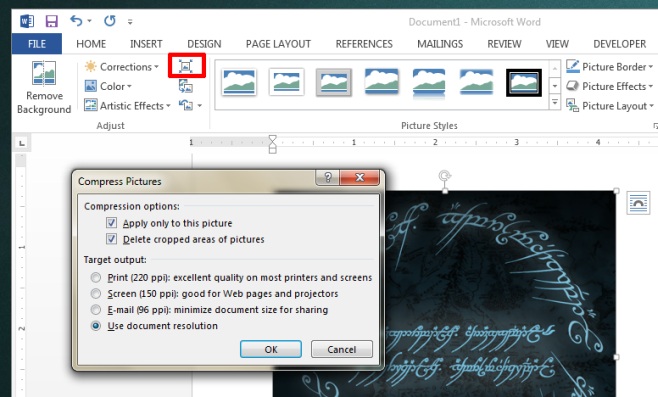Click the Help button in Compress Pictures dialog
The height and width of the screenshot is (397, 658).
click(x=328, y=177)
